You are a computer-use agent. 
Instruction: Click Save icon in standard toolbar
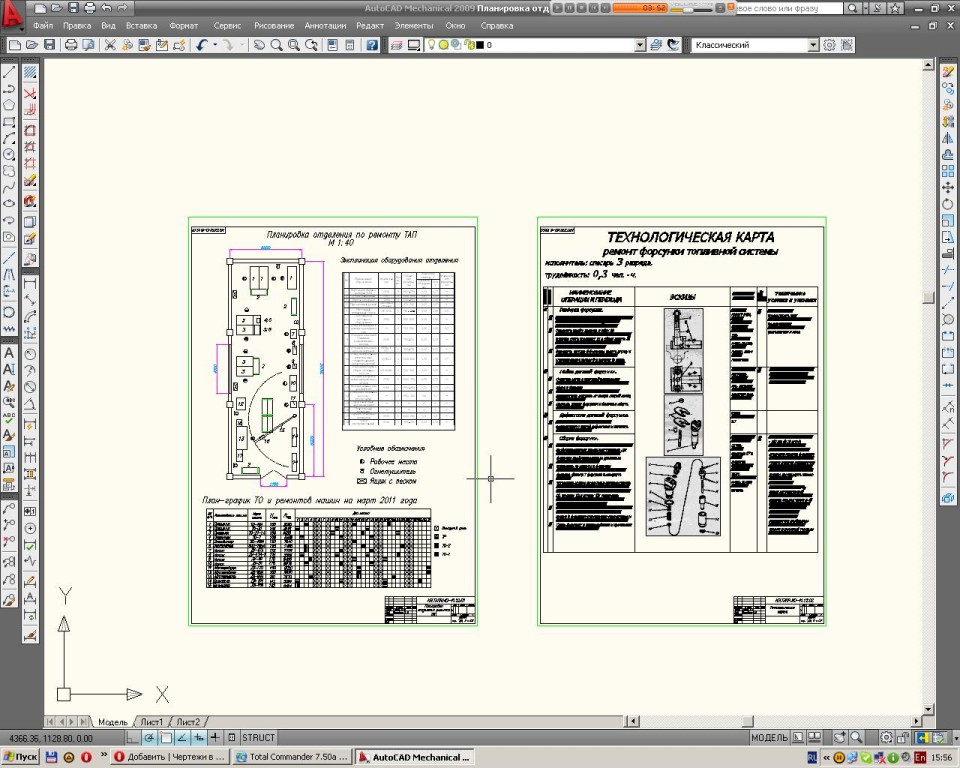tap(50, 45)
